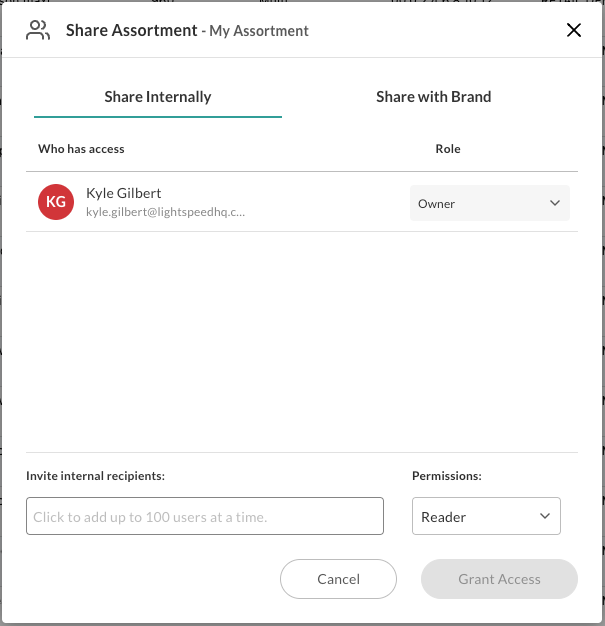Image resolution: width=605 pixels, height=626 pixels.
Task: Click the Role column header
Action: point(448,149)
